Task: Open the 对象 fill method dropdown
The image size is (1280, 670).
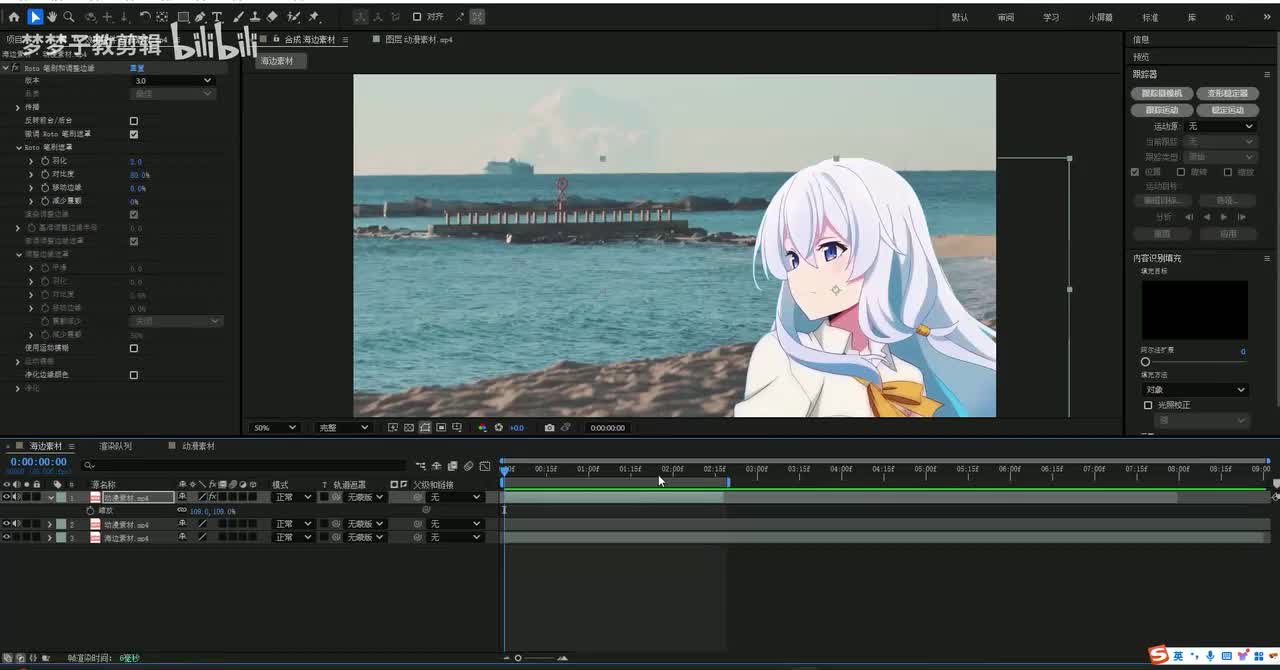Action: (1195, 390)
